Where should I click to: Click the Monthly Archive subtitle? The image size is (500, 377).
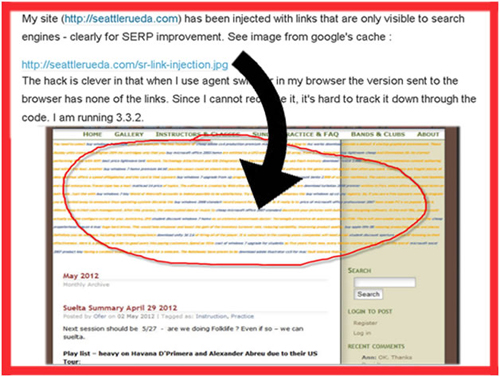pyautogui.click(x=86, y=285)
